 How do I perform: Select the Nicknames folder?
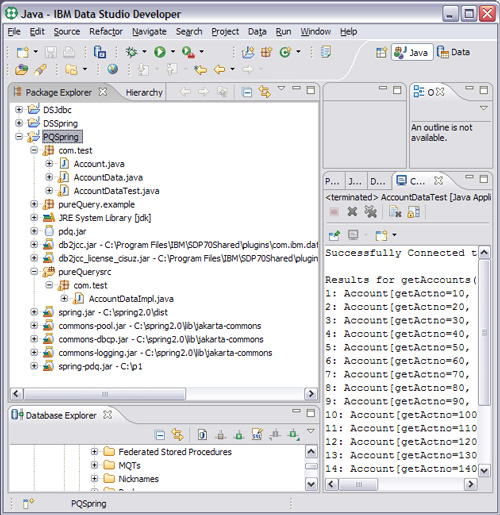tap(138, 479)
